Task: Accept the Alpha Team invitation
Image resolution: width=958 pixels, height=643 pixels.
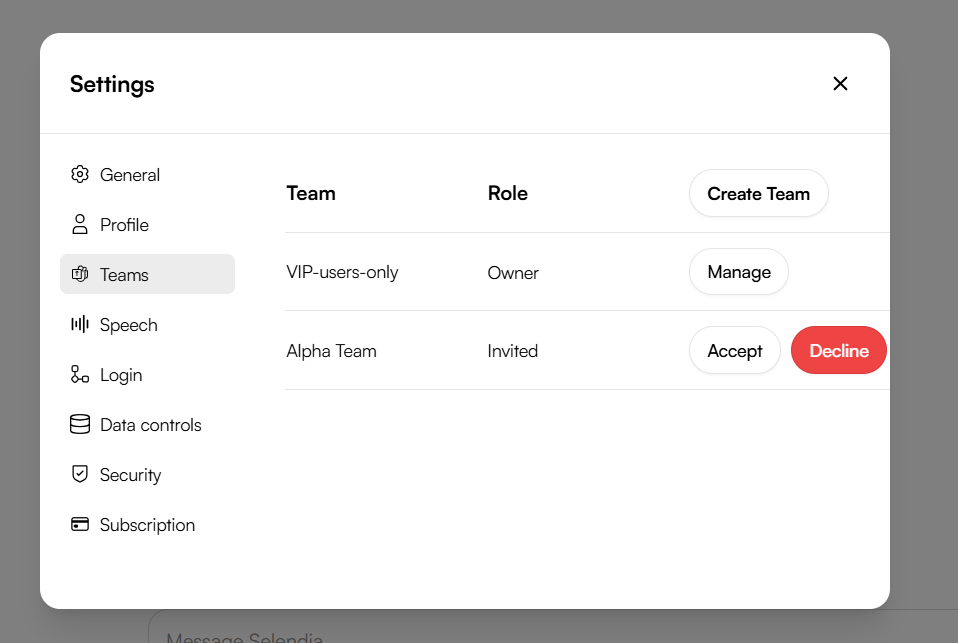Action: 734,350
